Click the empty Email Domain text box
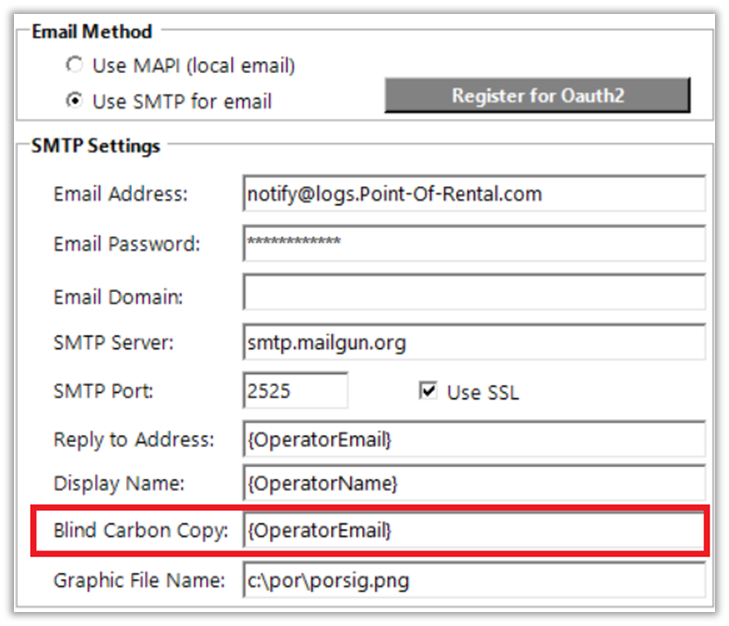This screenshot has height=626, width=729. coord(474,293)
